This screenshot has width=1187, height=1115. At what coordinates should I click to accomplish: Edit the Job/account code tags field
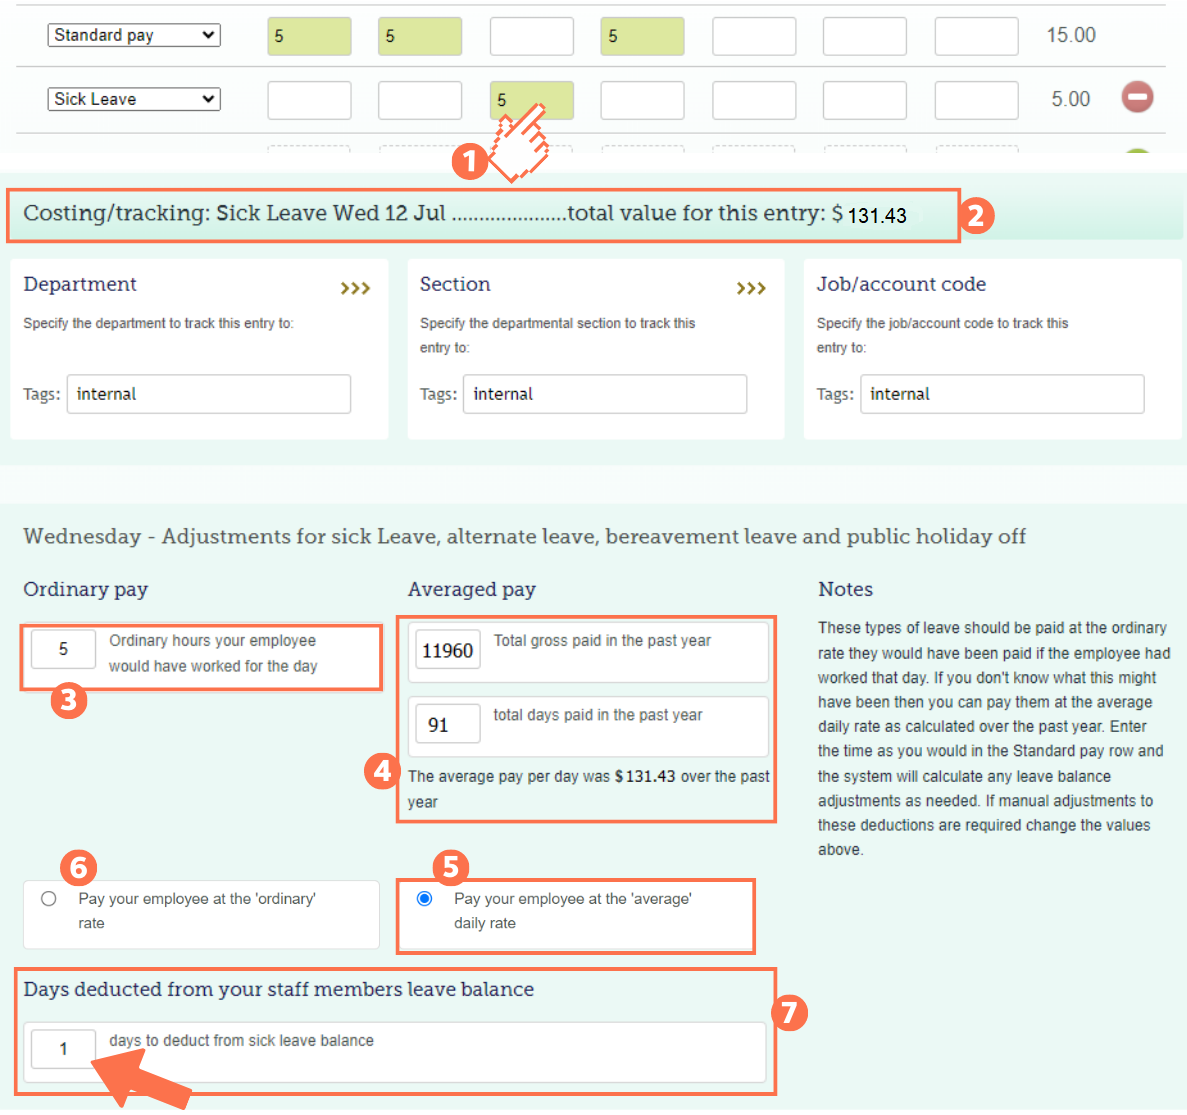[1001, 393]
